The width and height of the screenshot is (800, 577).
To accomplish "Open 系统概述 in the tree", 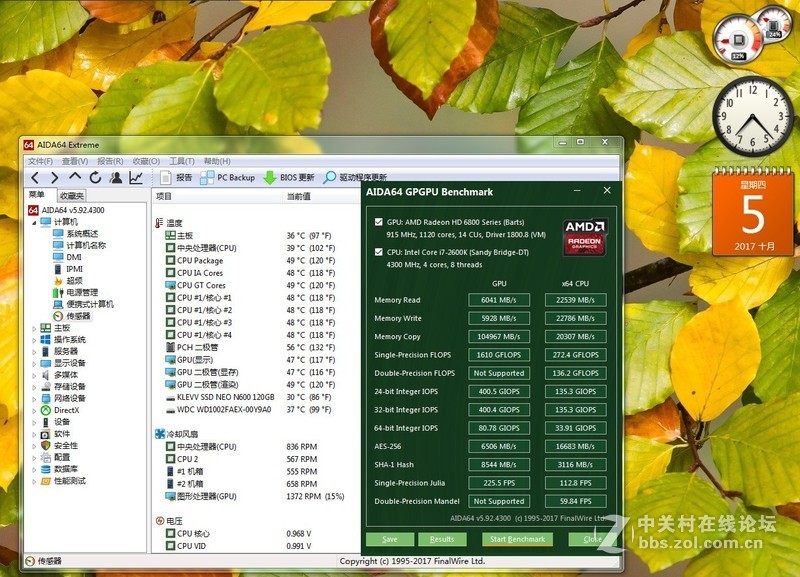I will click(76, 234).
